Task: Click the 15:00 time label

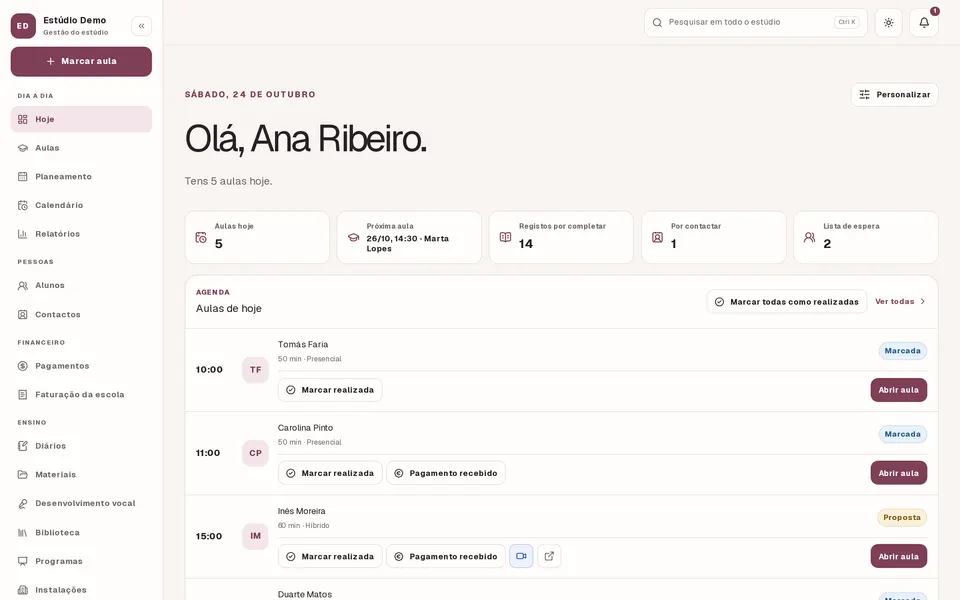Action: click(209, 536)
